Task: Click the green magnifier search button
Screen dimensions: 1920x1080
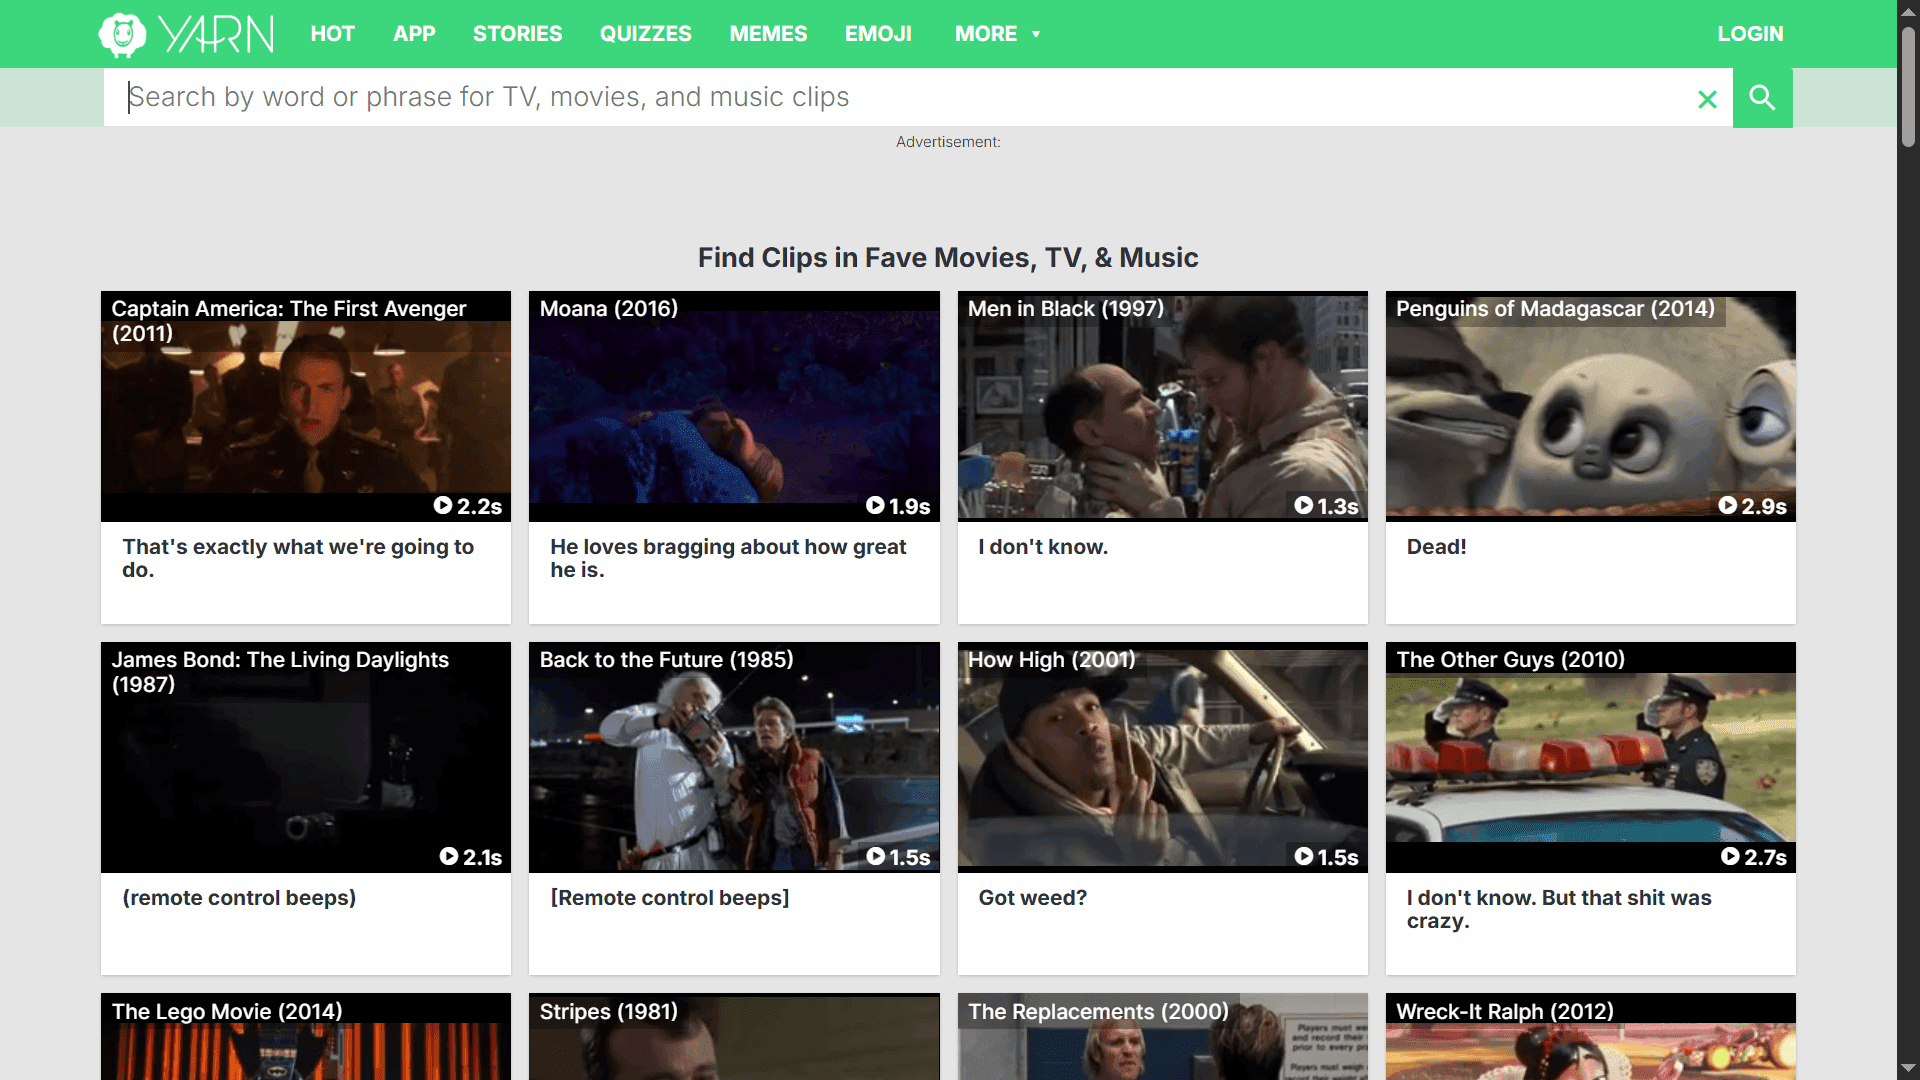Action: [x=1762, y=98]
